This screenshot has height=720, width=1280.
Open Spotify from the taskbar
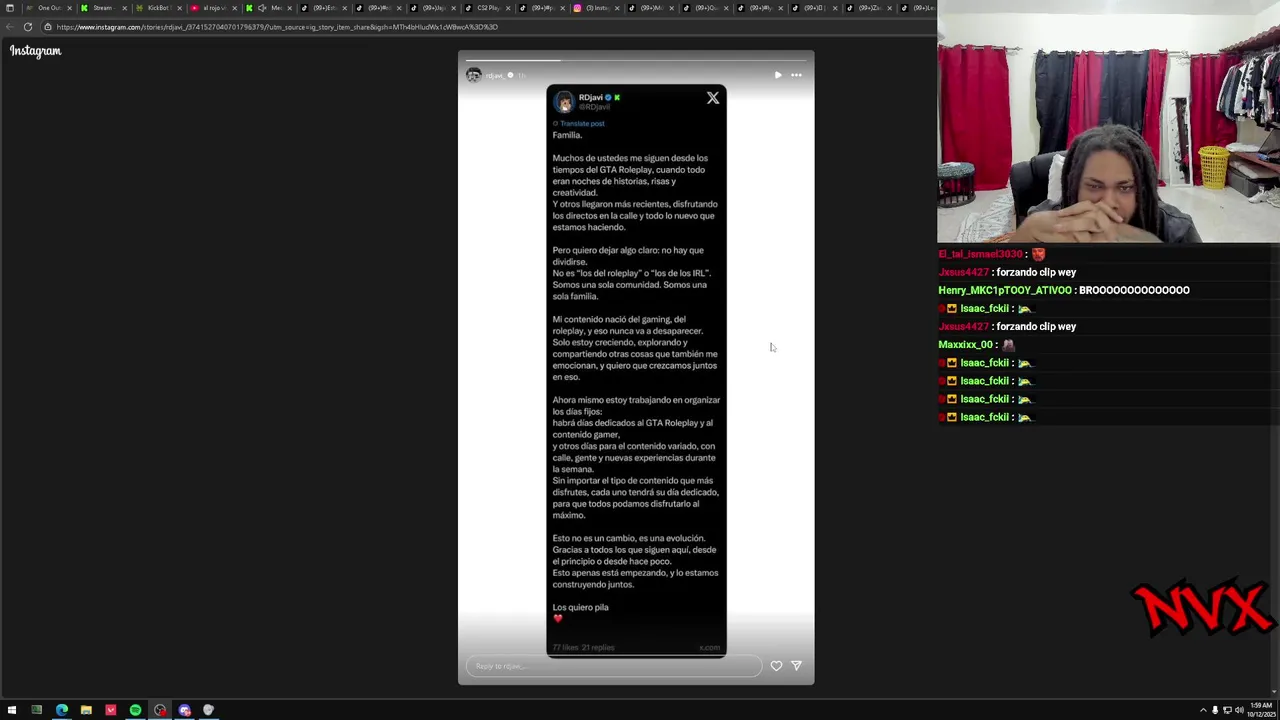pyautogui.click(x=135, y=710)
